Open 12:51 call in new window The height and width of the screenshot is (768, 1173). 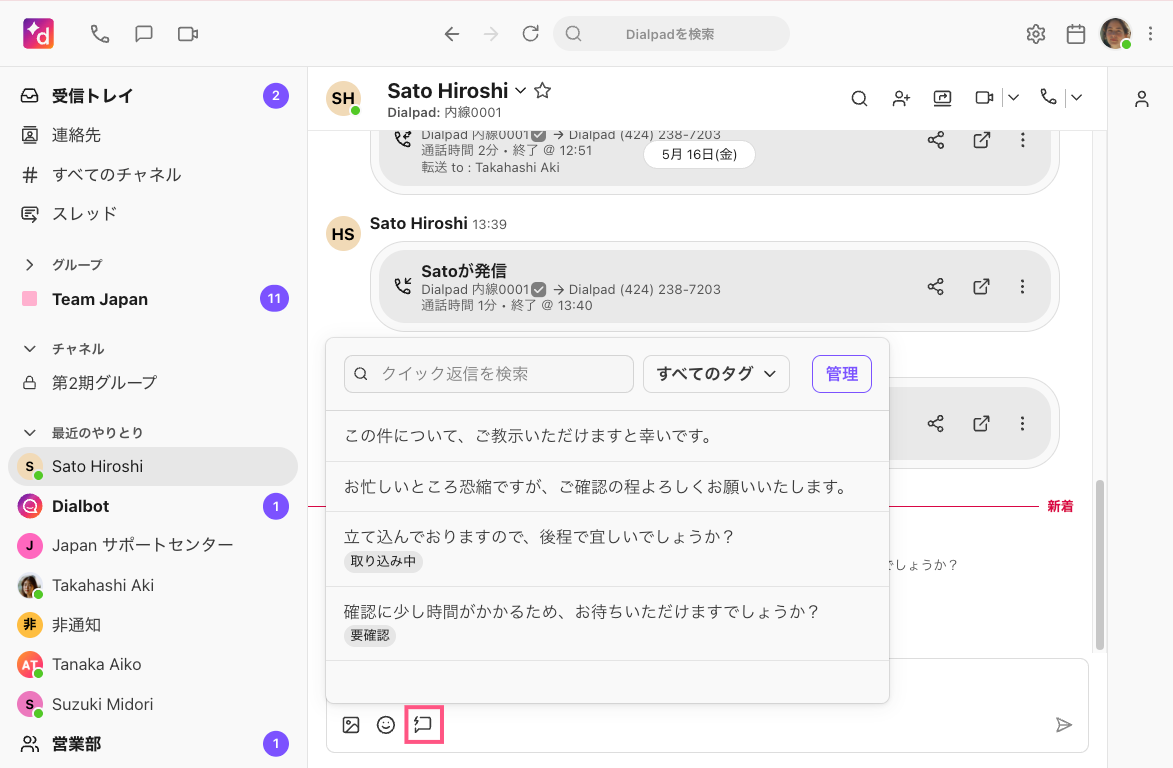pyautogui.click(x=981, y=140)
